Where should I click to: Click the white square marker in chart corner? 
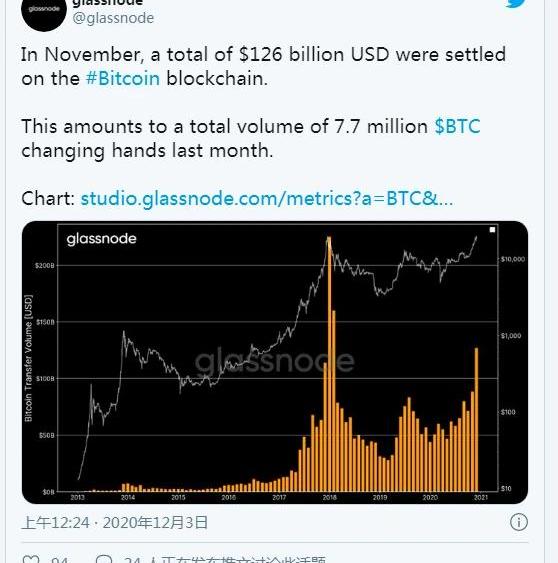tap(492, 230)
